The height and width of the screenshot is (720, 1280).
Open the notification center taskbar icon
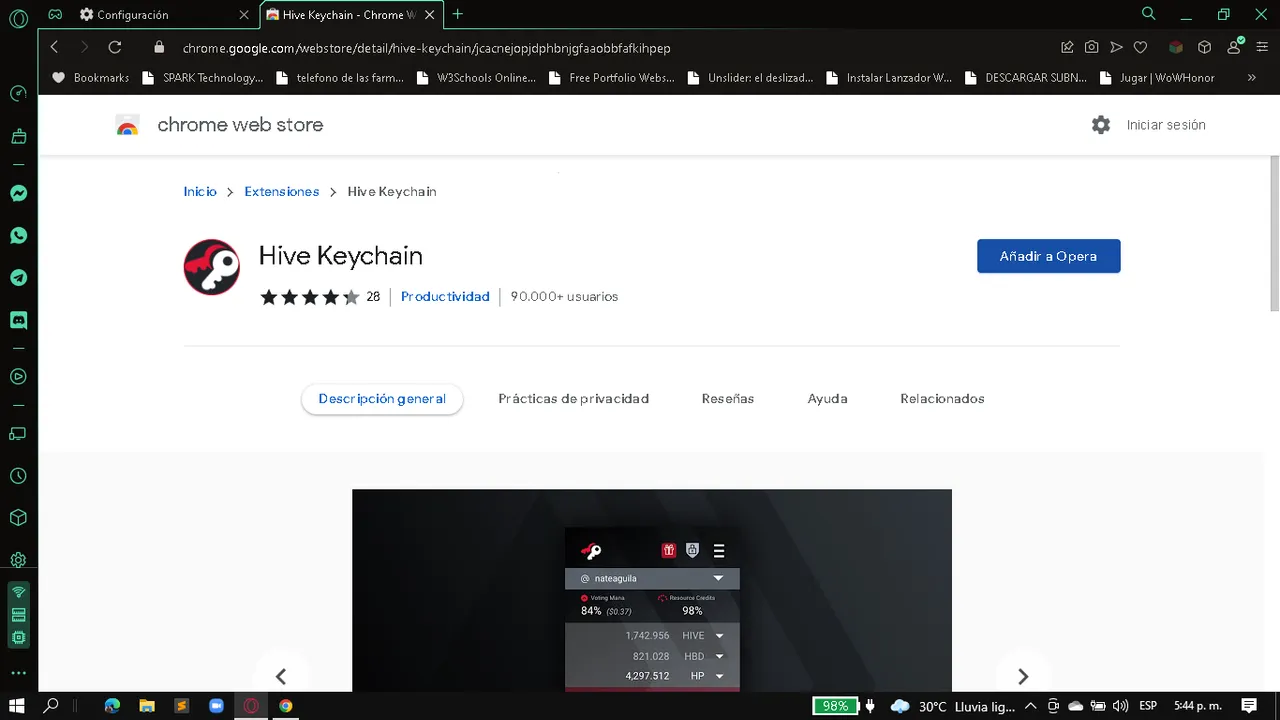tap(1249, 706)
